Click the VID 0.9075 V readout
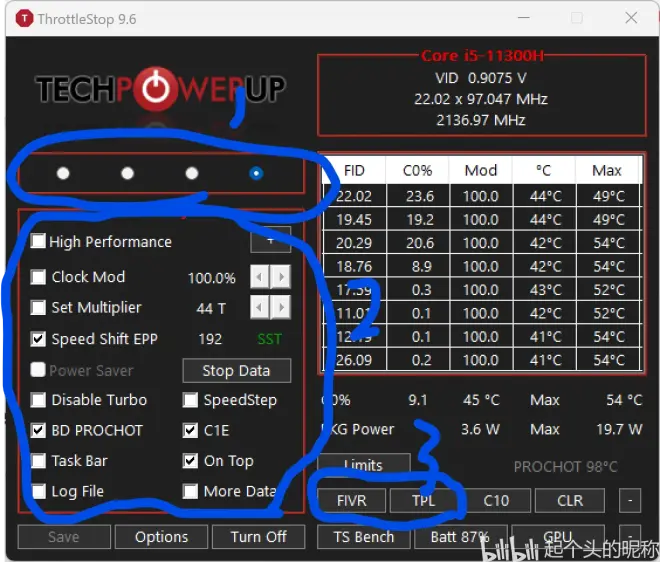Image resolution: width=660 pixels, height=562 pixels. (481, 78)
